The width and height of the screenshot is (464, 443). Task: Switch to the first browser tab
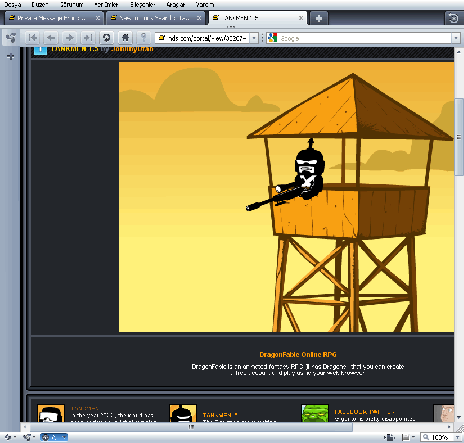pos(53,18)
